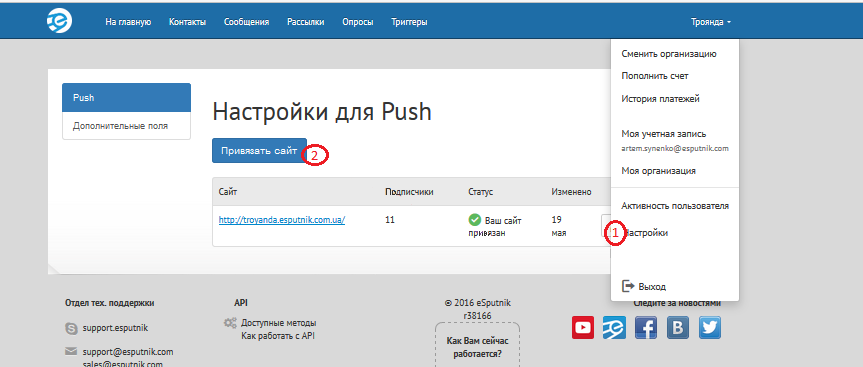Open the Опросы menu

point(358,22)
